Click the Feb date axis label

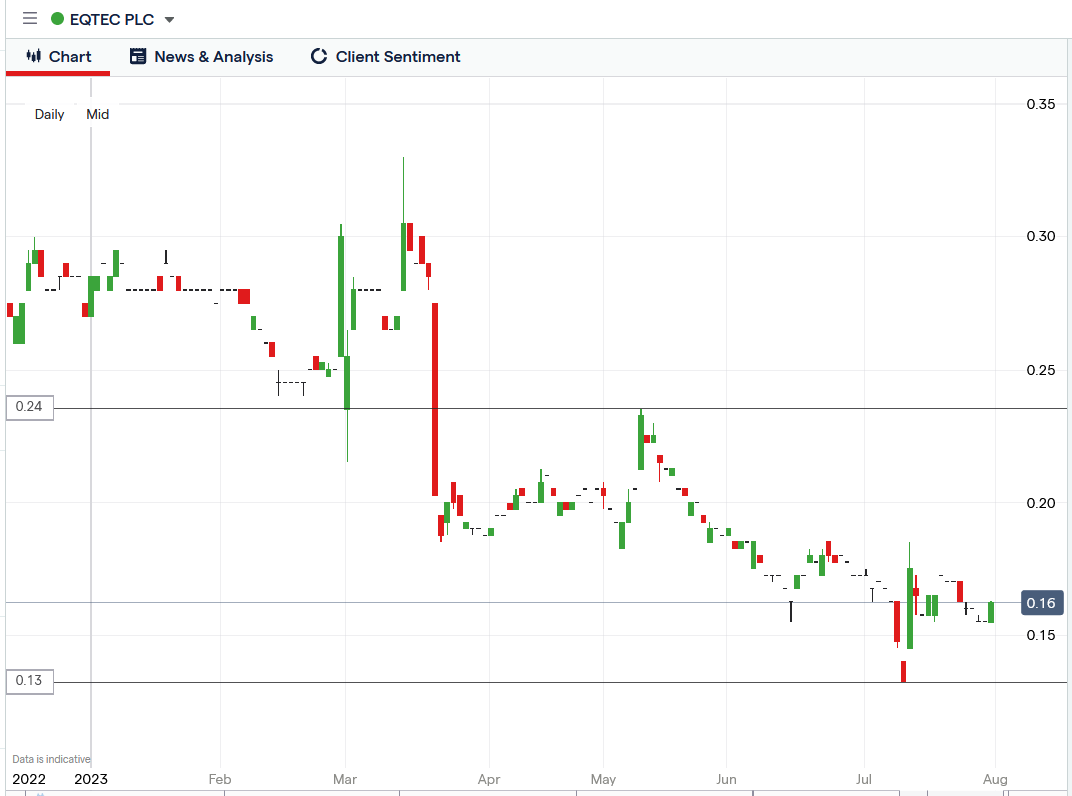pyautogui.click(x=219, y=779)
